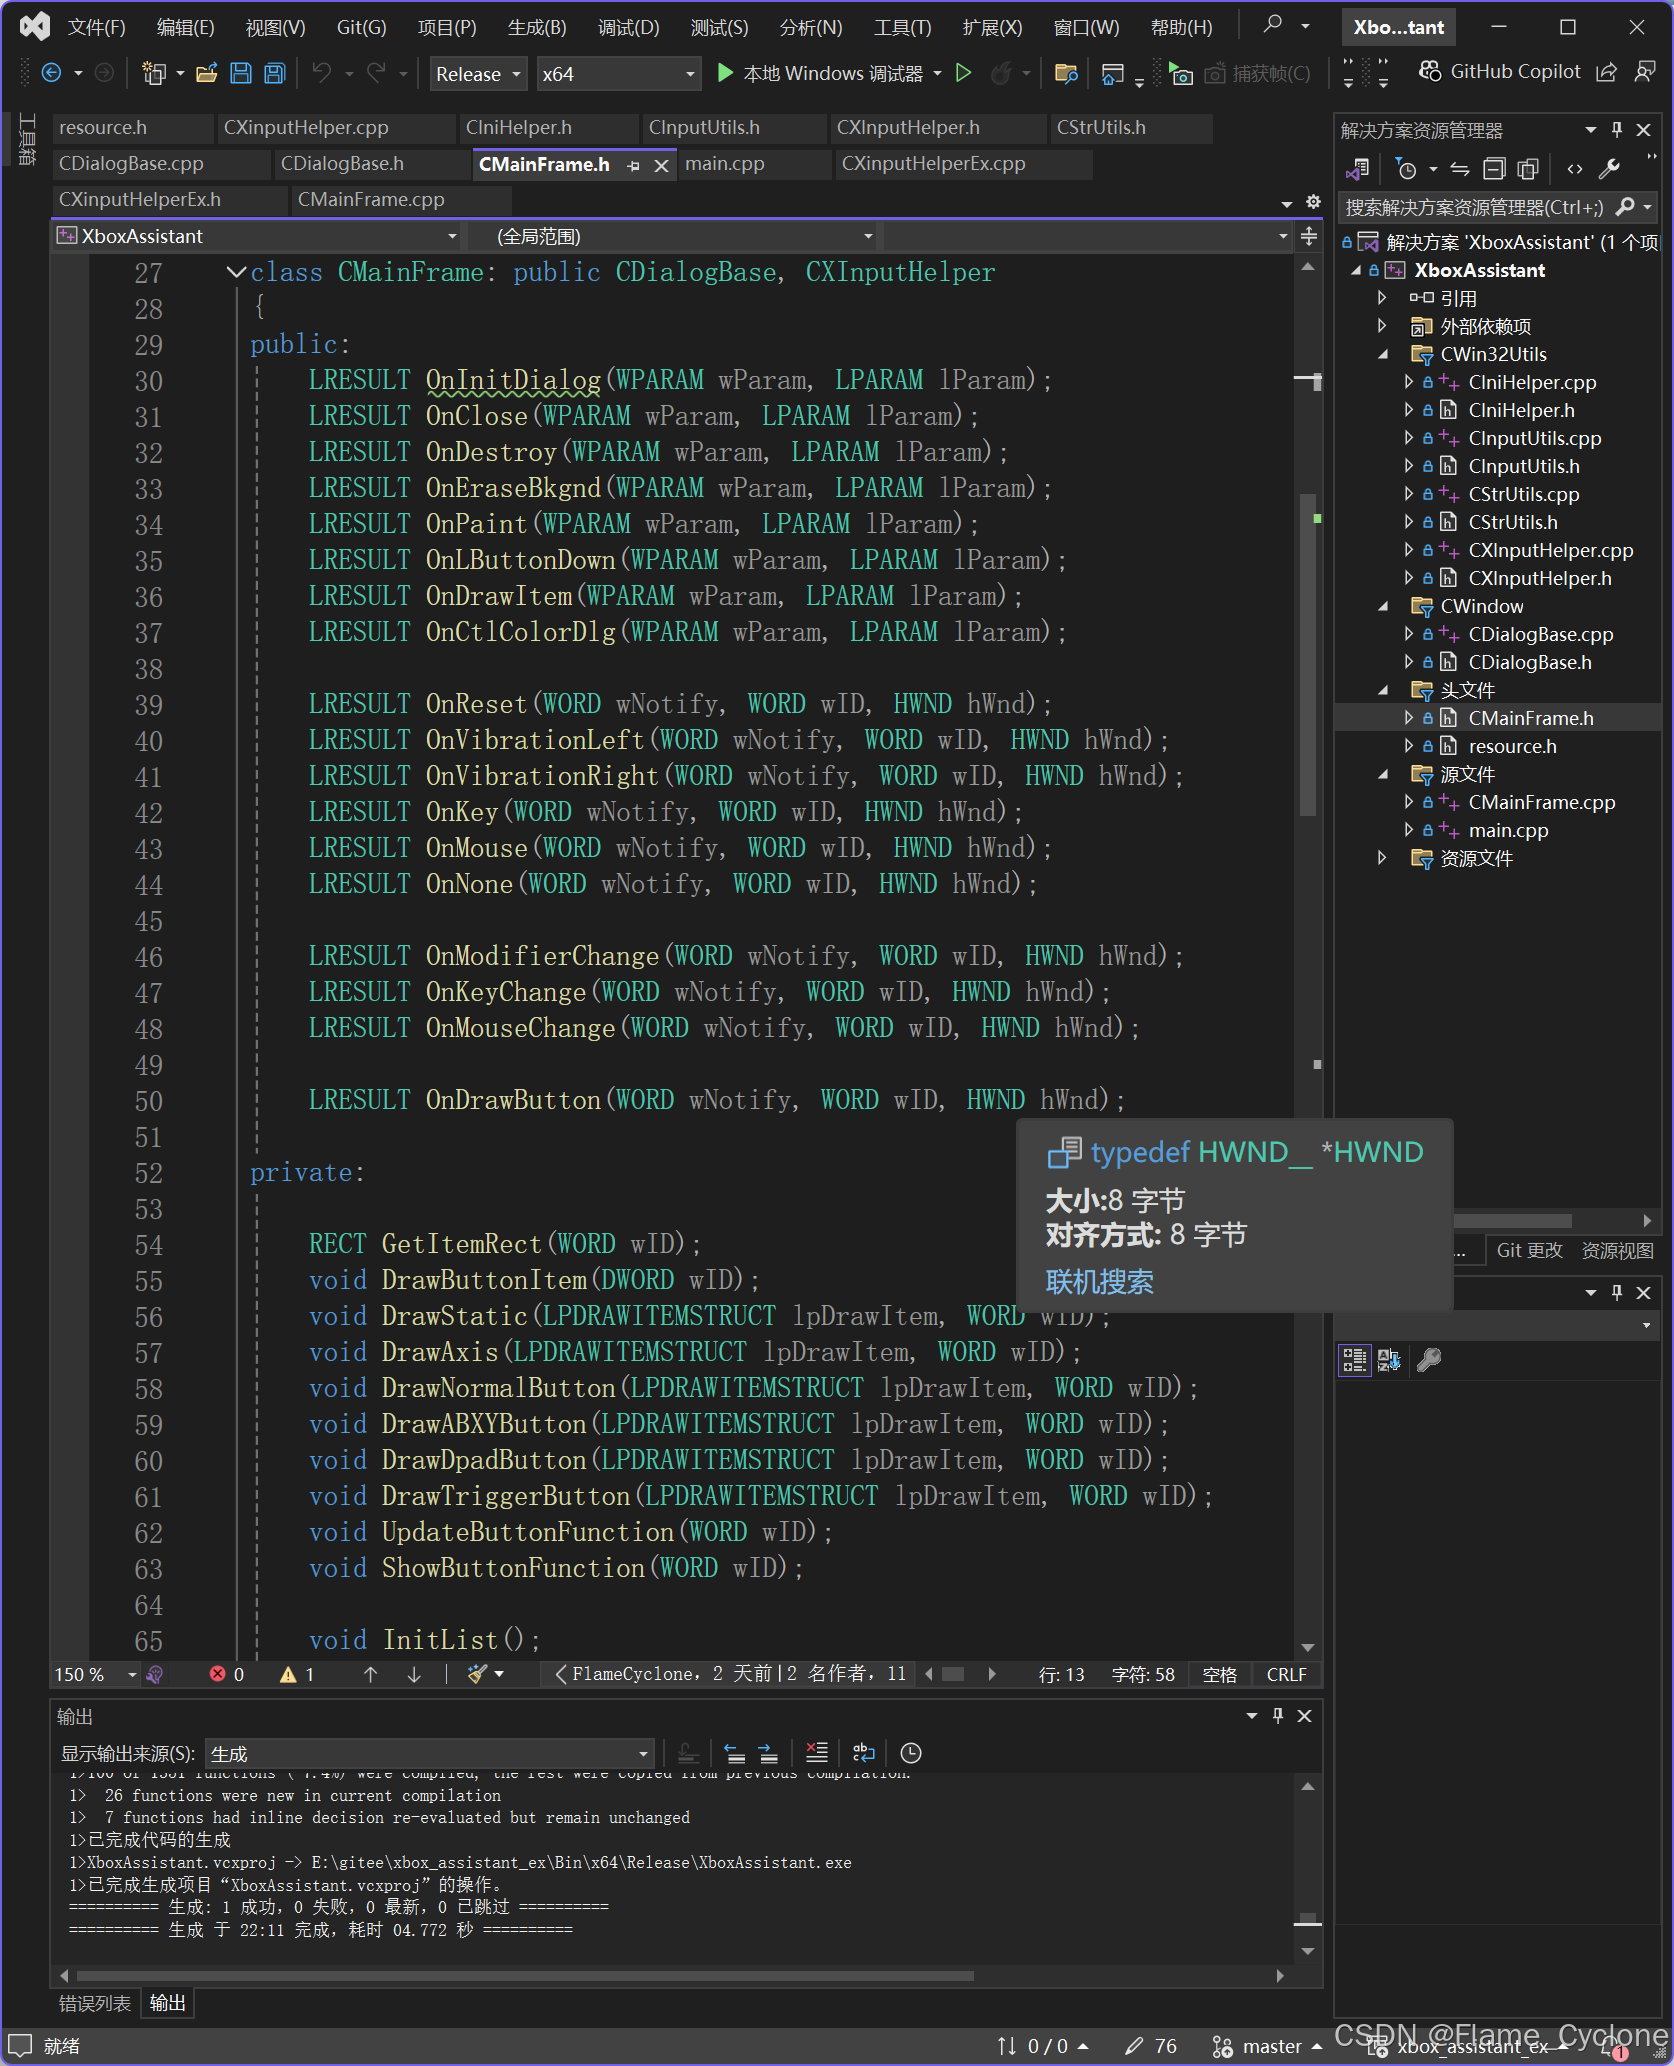Expand the References node in Solution Explorer

[1382, 298]
